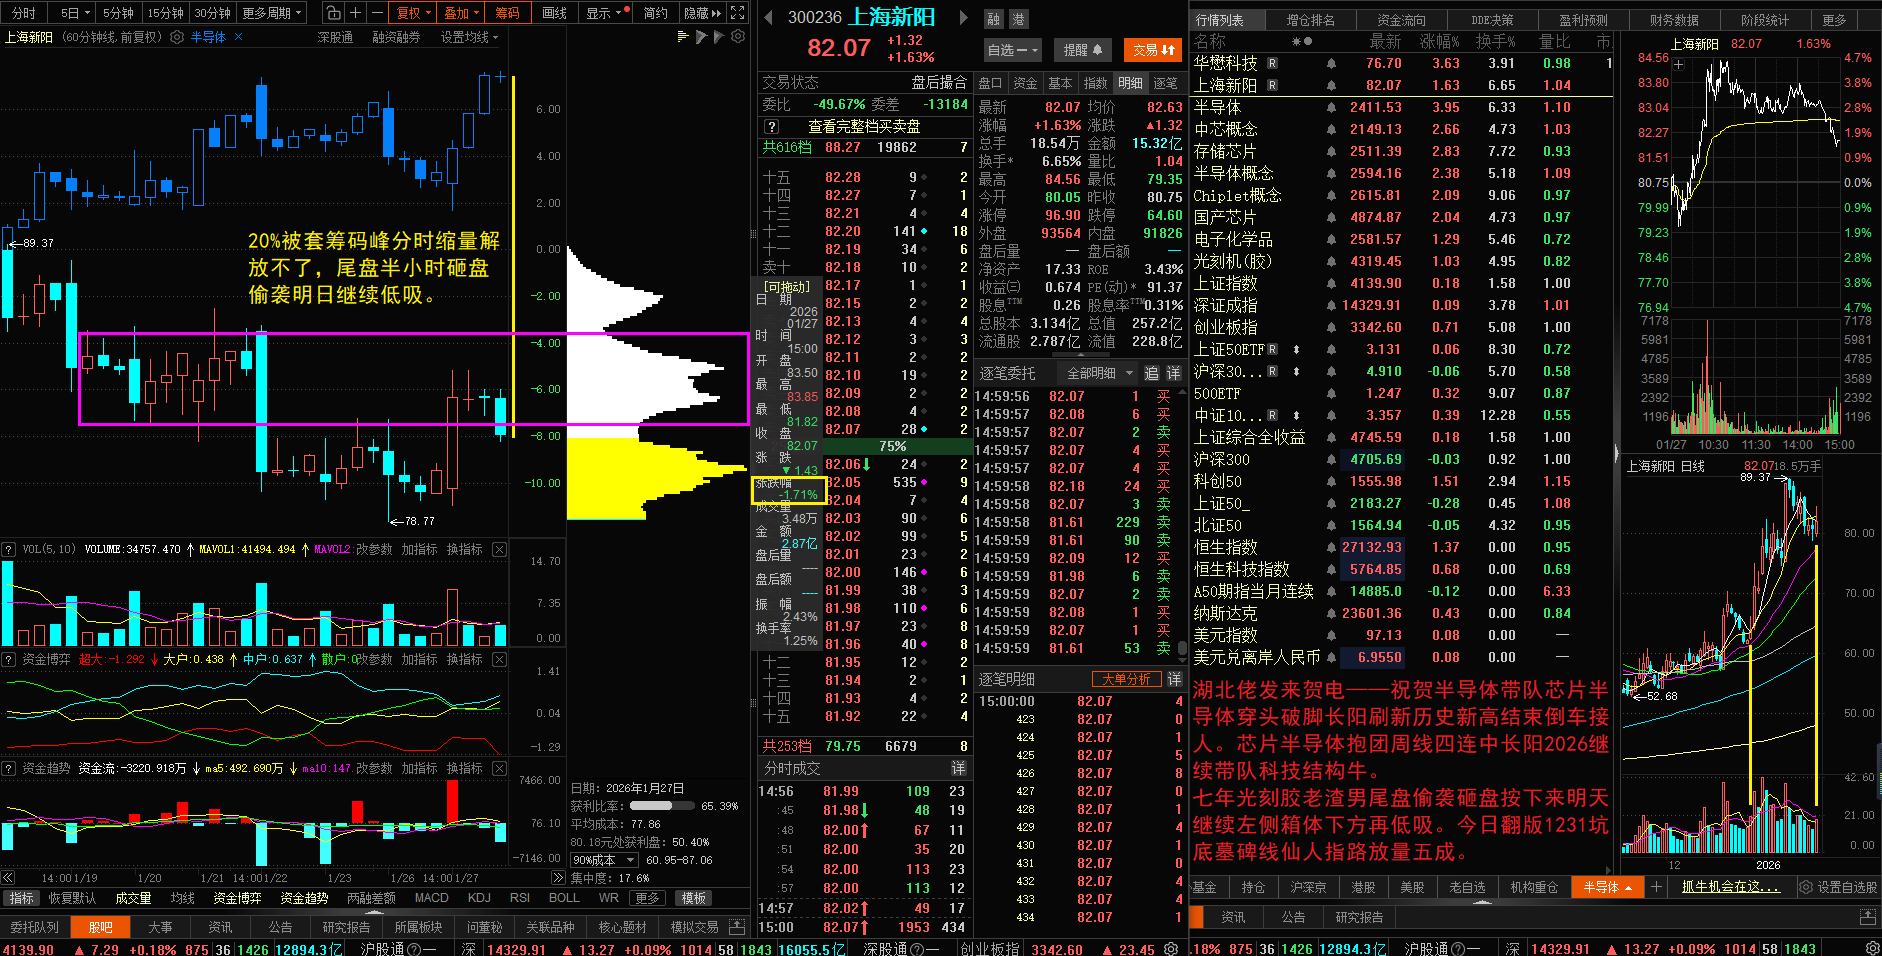1882x956 pixels.
Task: Open help for the VOL indicator
Action: coord(8,549)
